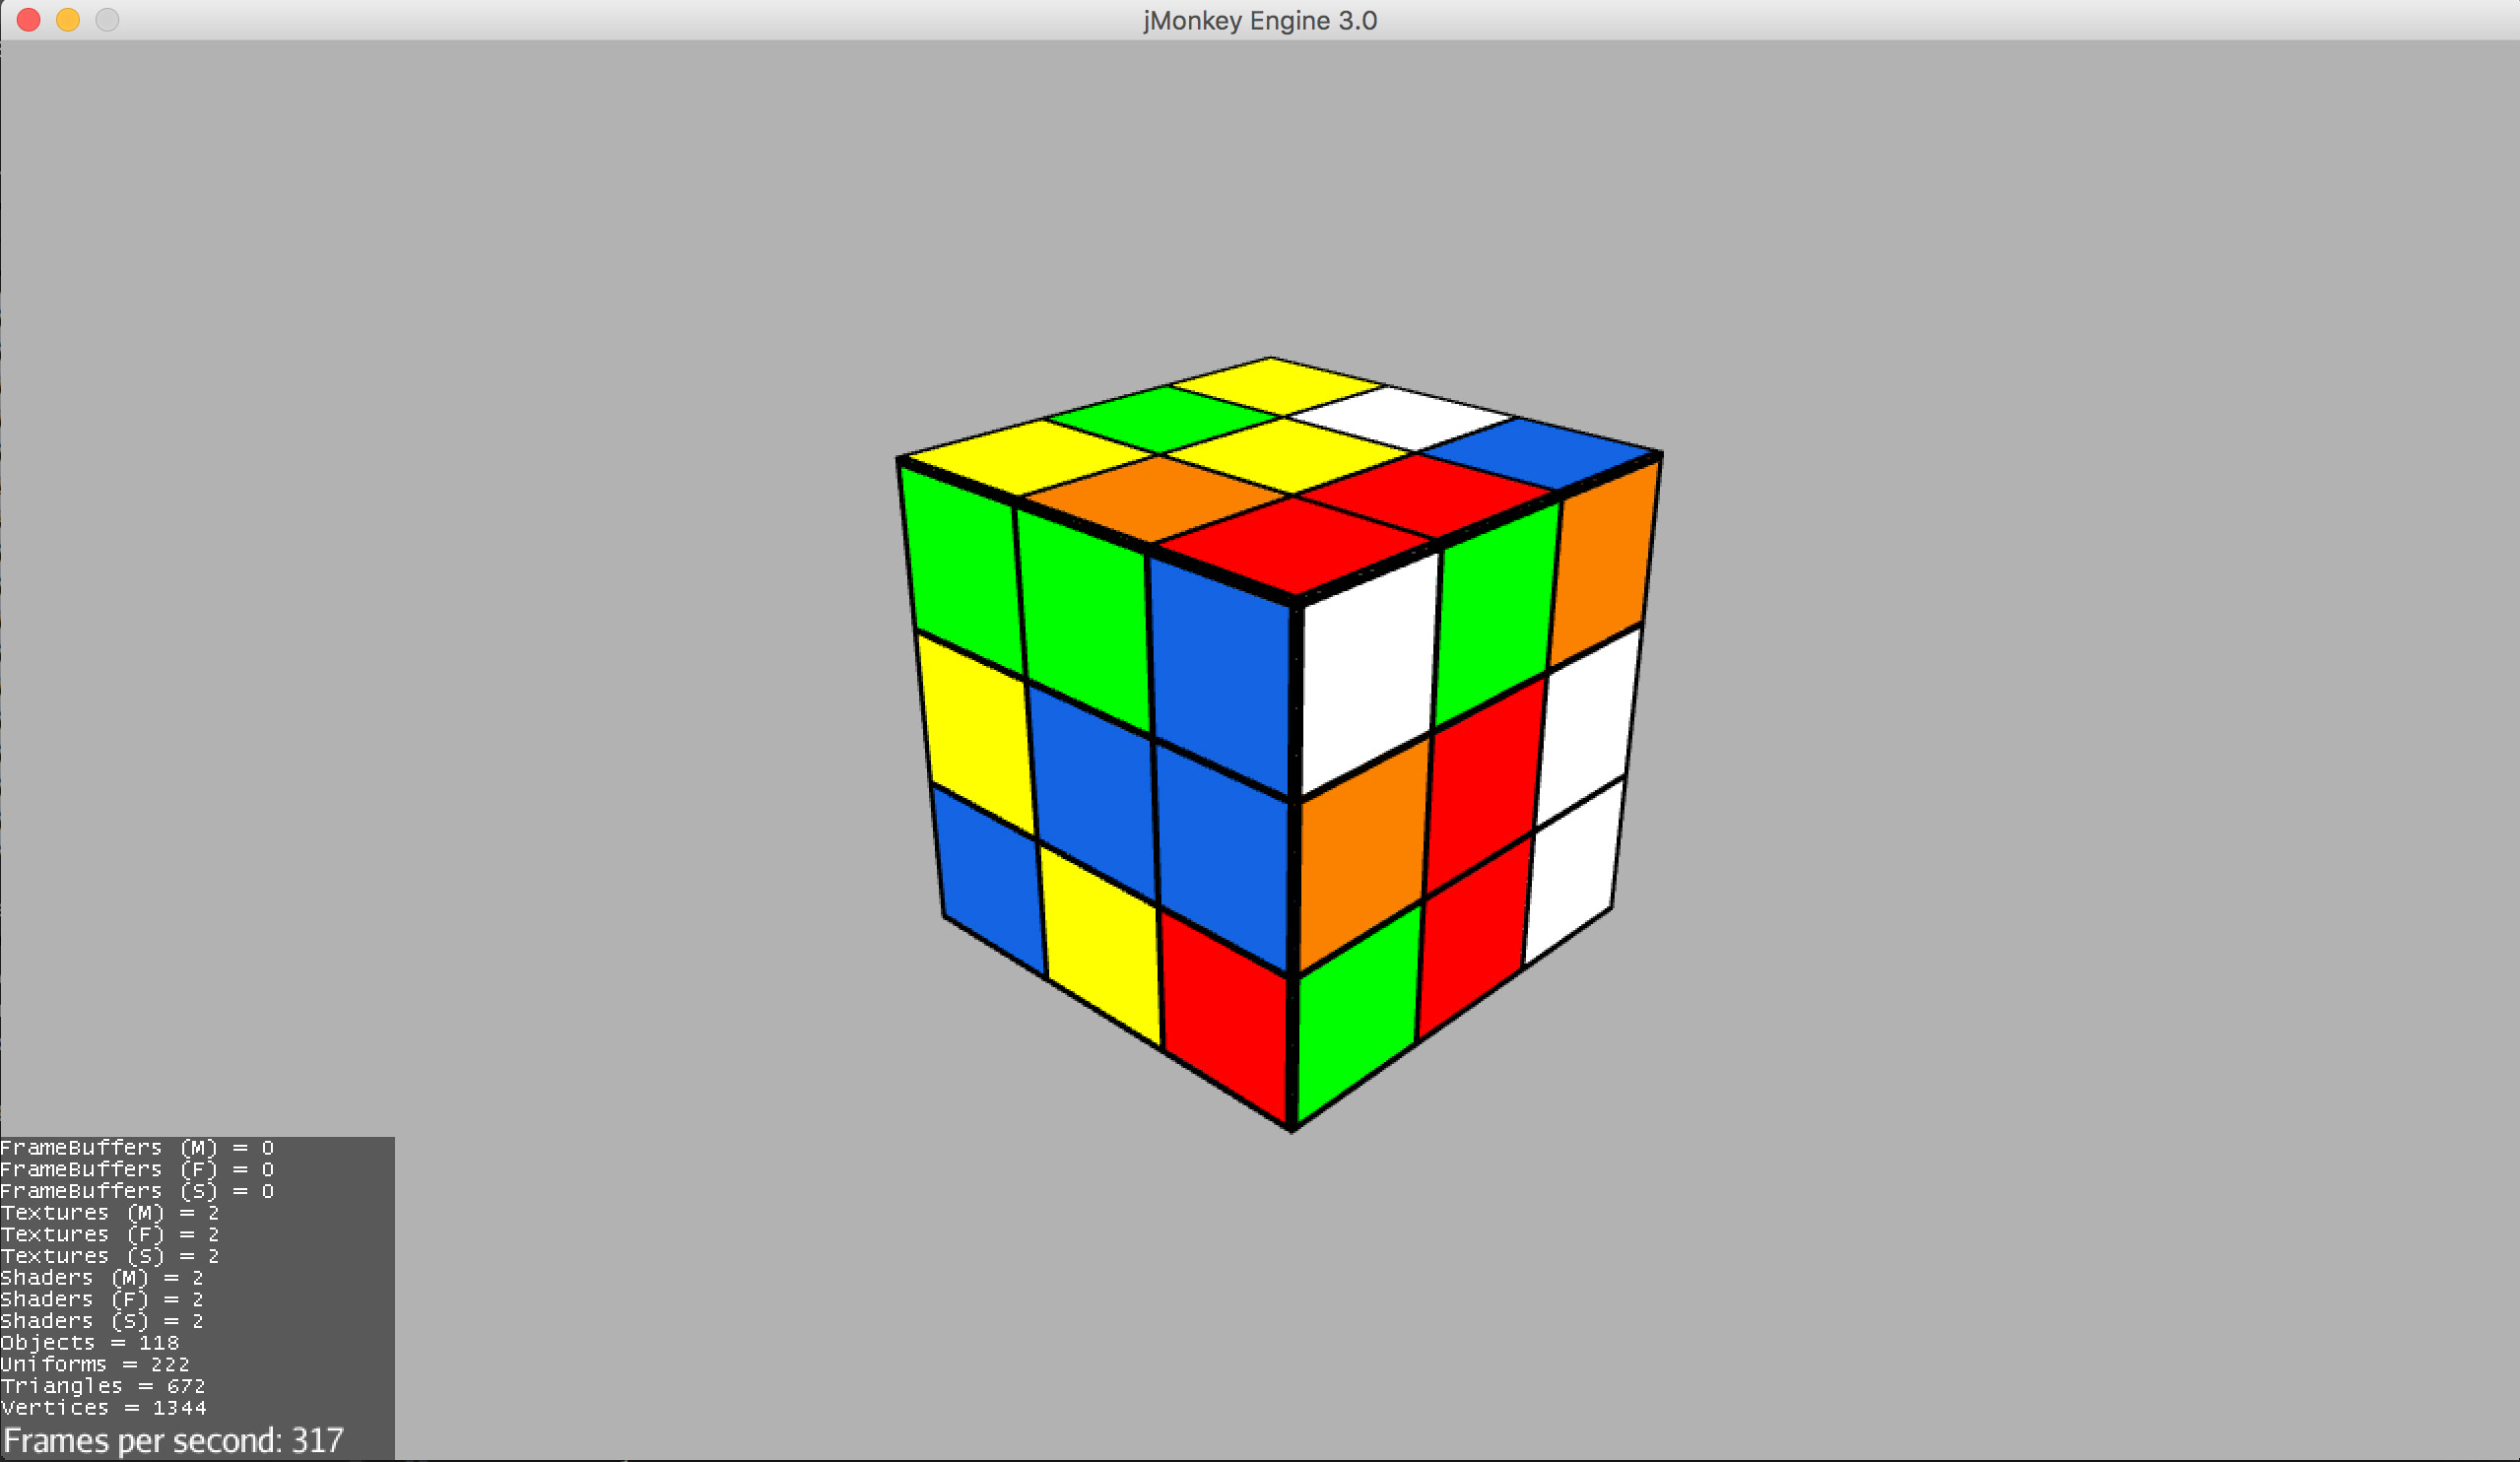Image resolution: width=2520 pixels, height=1462 pixels.
Task: Click the 'Shaders (M) = 2' stat line
Action: [x=102, y=1278]
